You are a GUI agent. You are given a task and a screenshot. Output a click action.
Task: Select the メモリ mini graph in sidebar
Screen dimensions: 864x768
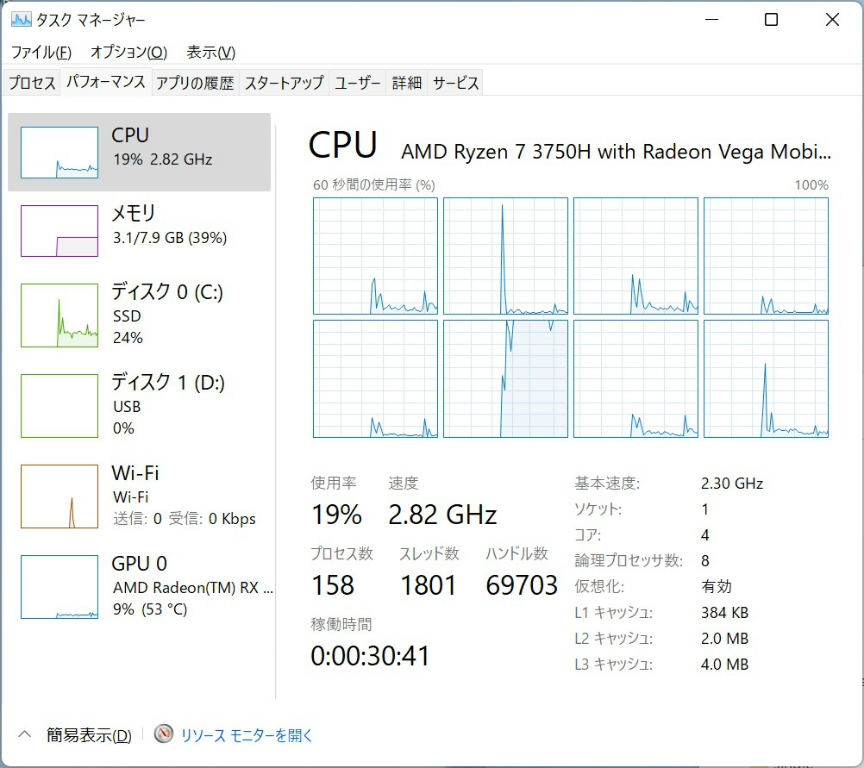point(60,230)
